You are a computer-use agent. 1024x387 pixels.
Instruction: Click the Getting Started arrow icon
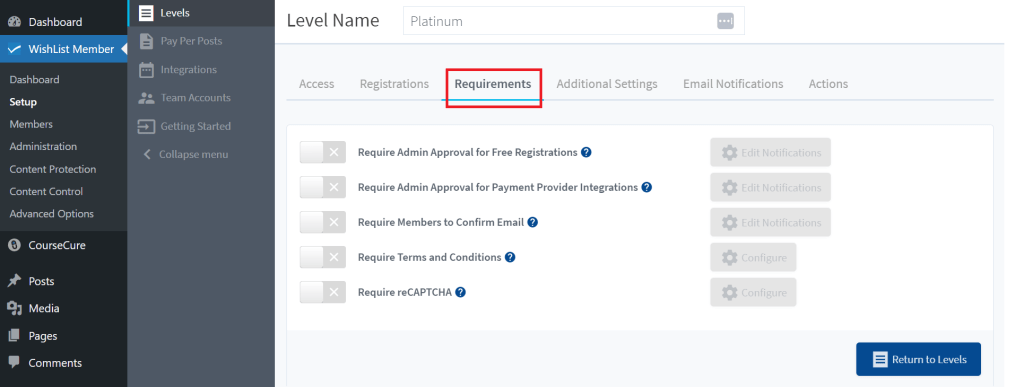pyautogui.click(x=146, y=127)
